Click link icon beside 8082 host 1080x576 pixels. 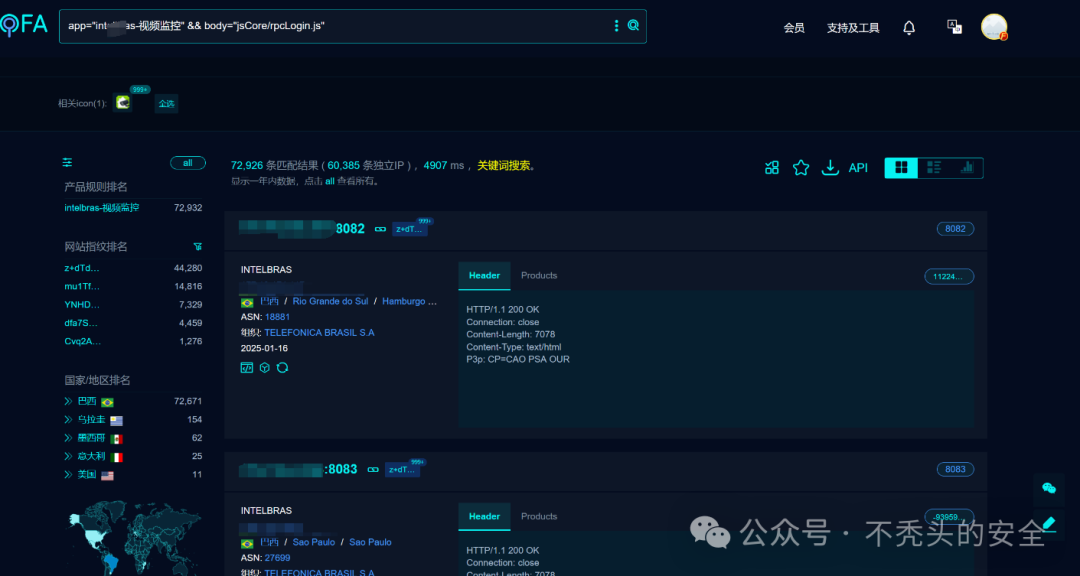[380, 229]
